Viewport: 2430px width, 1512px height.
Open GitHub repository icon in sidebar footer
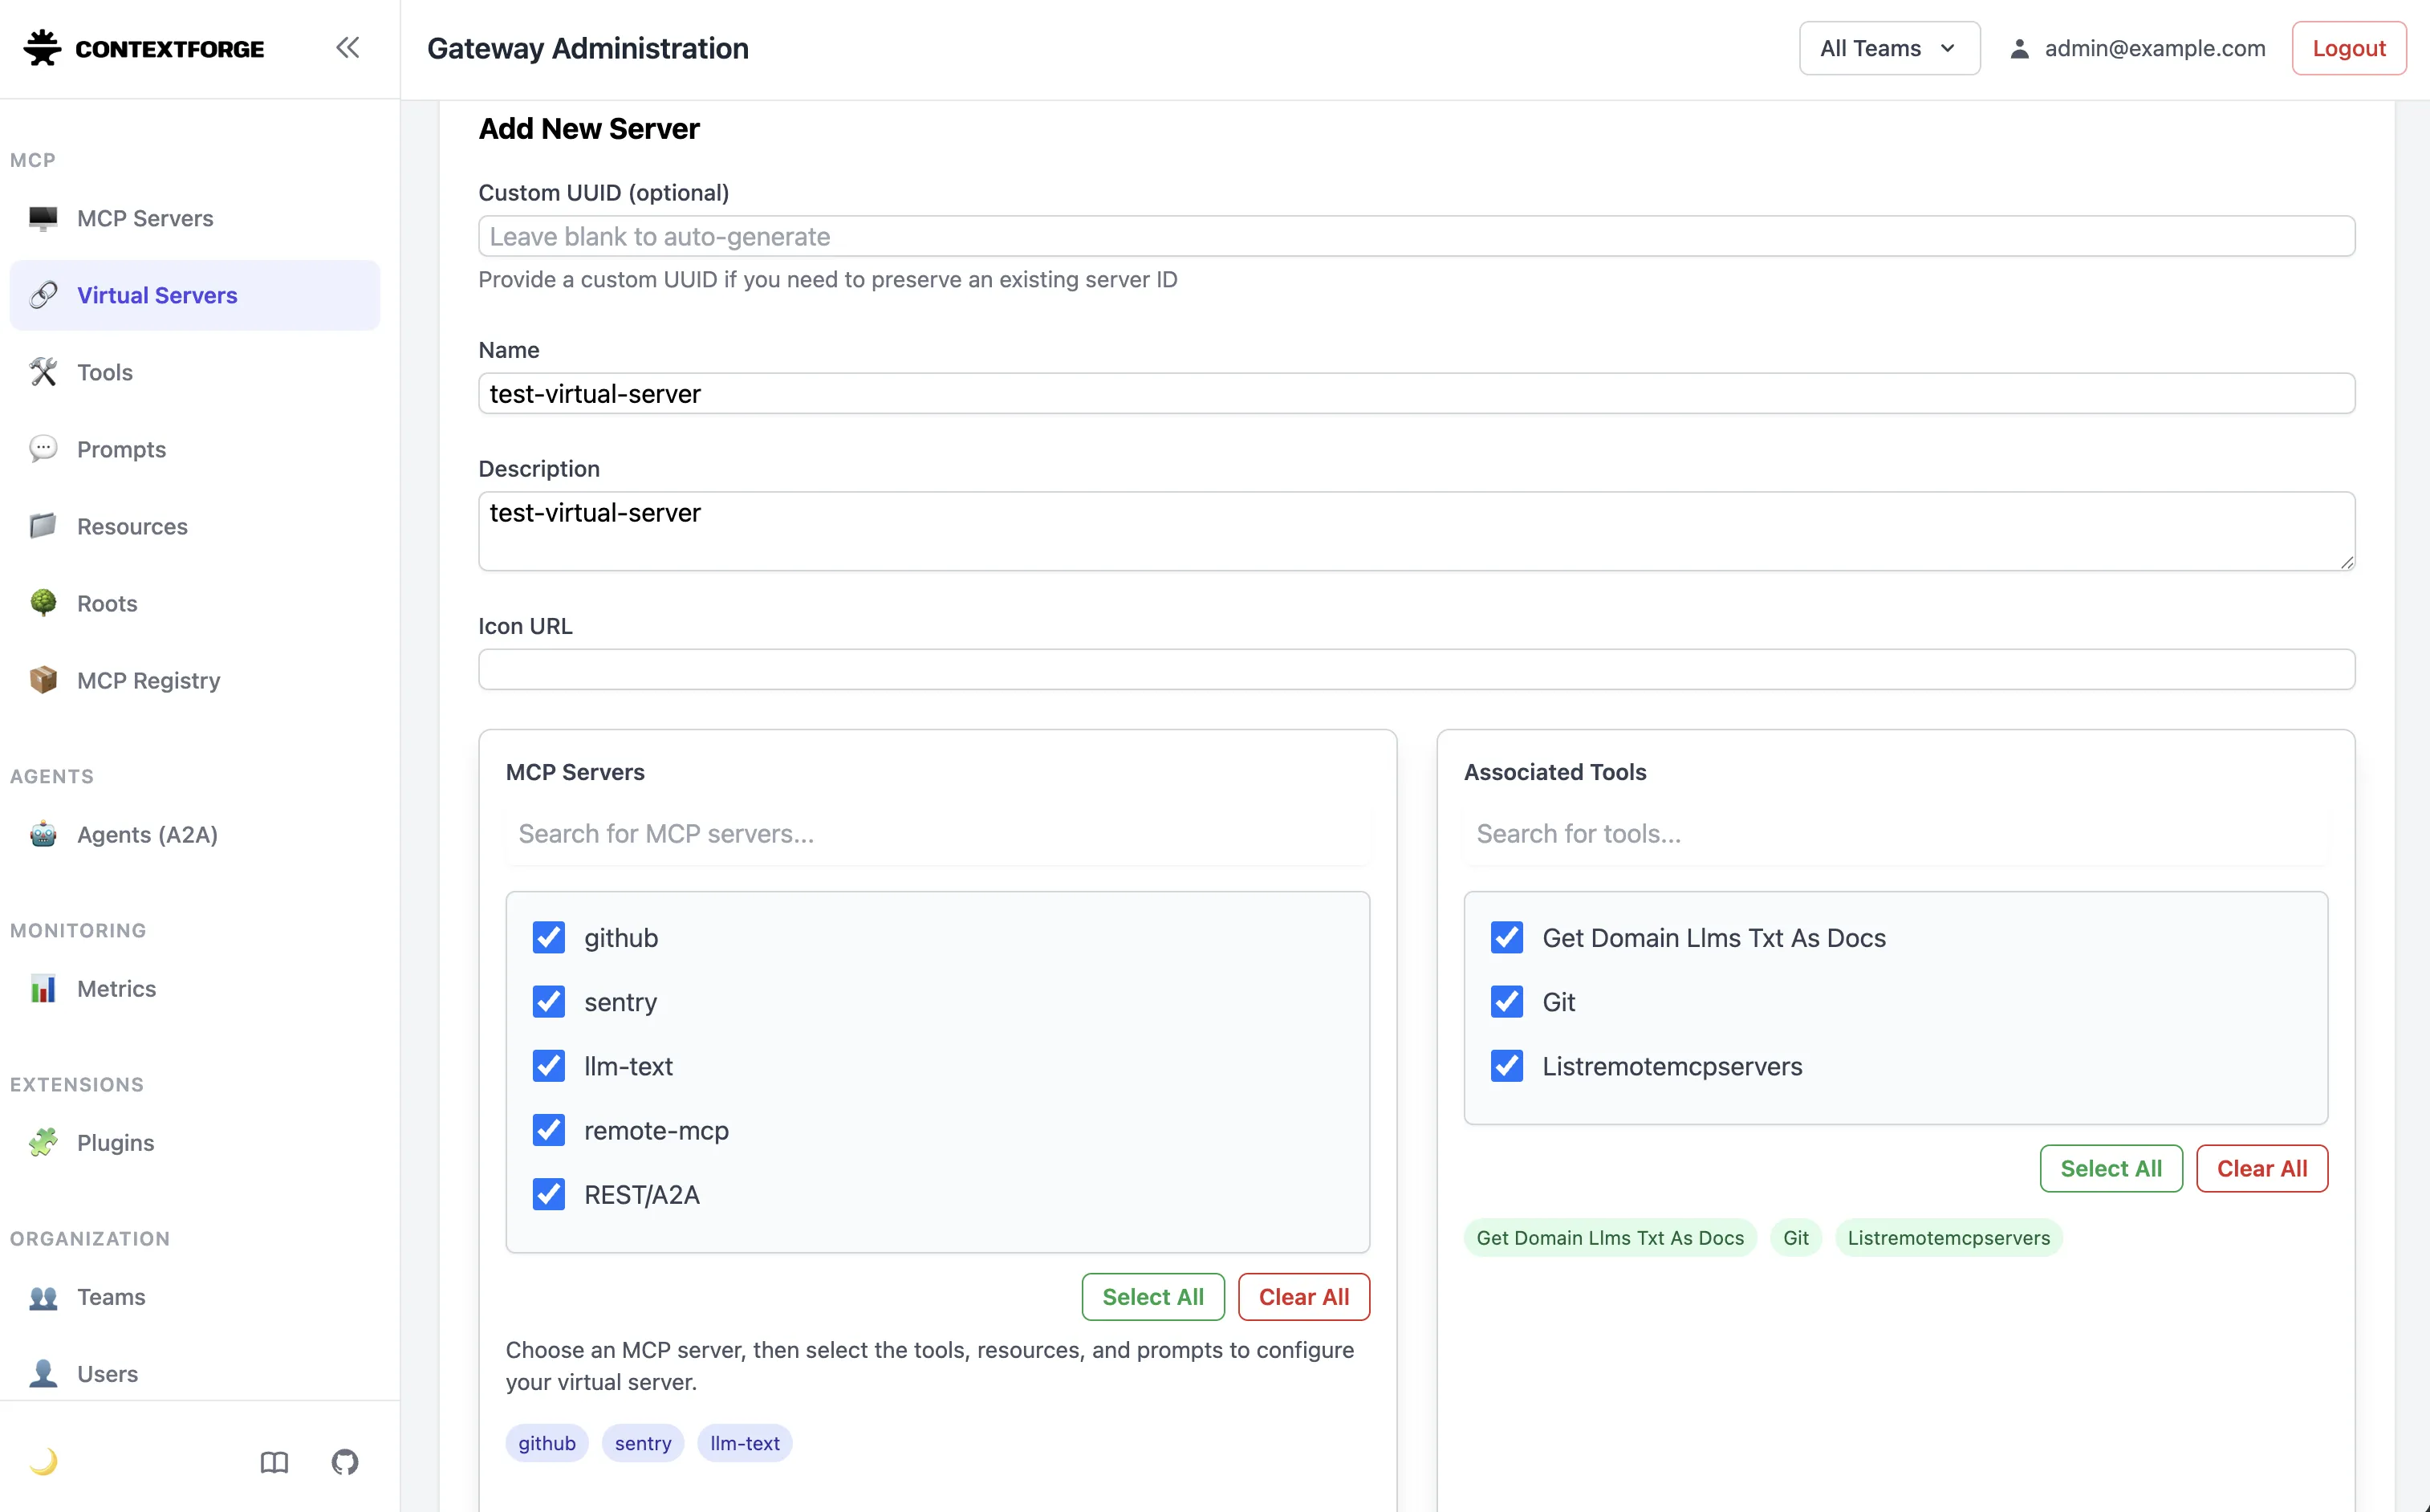click(345, 1462)
